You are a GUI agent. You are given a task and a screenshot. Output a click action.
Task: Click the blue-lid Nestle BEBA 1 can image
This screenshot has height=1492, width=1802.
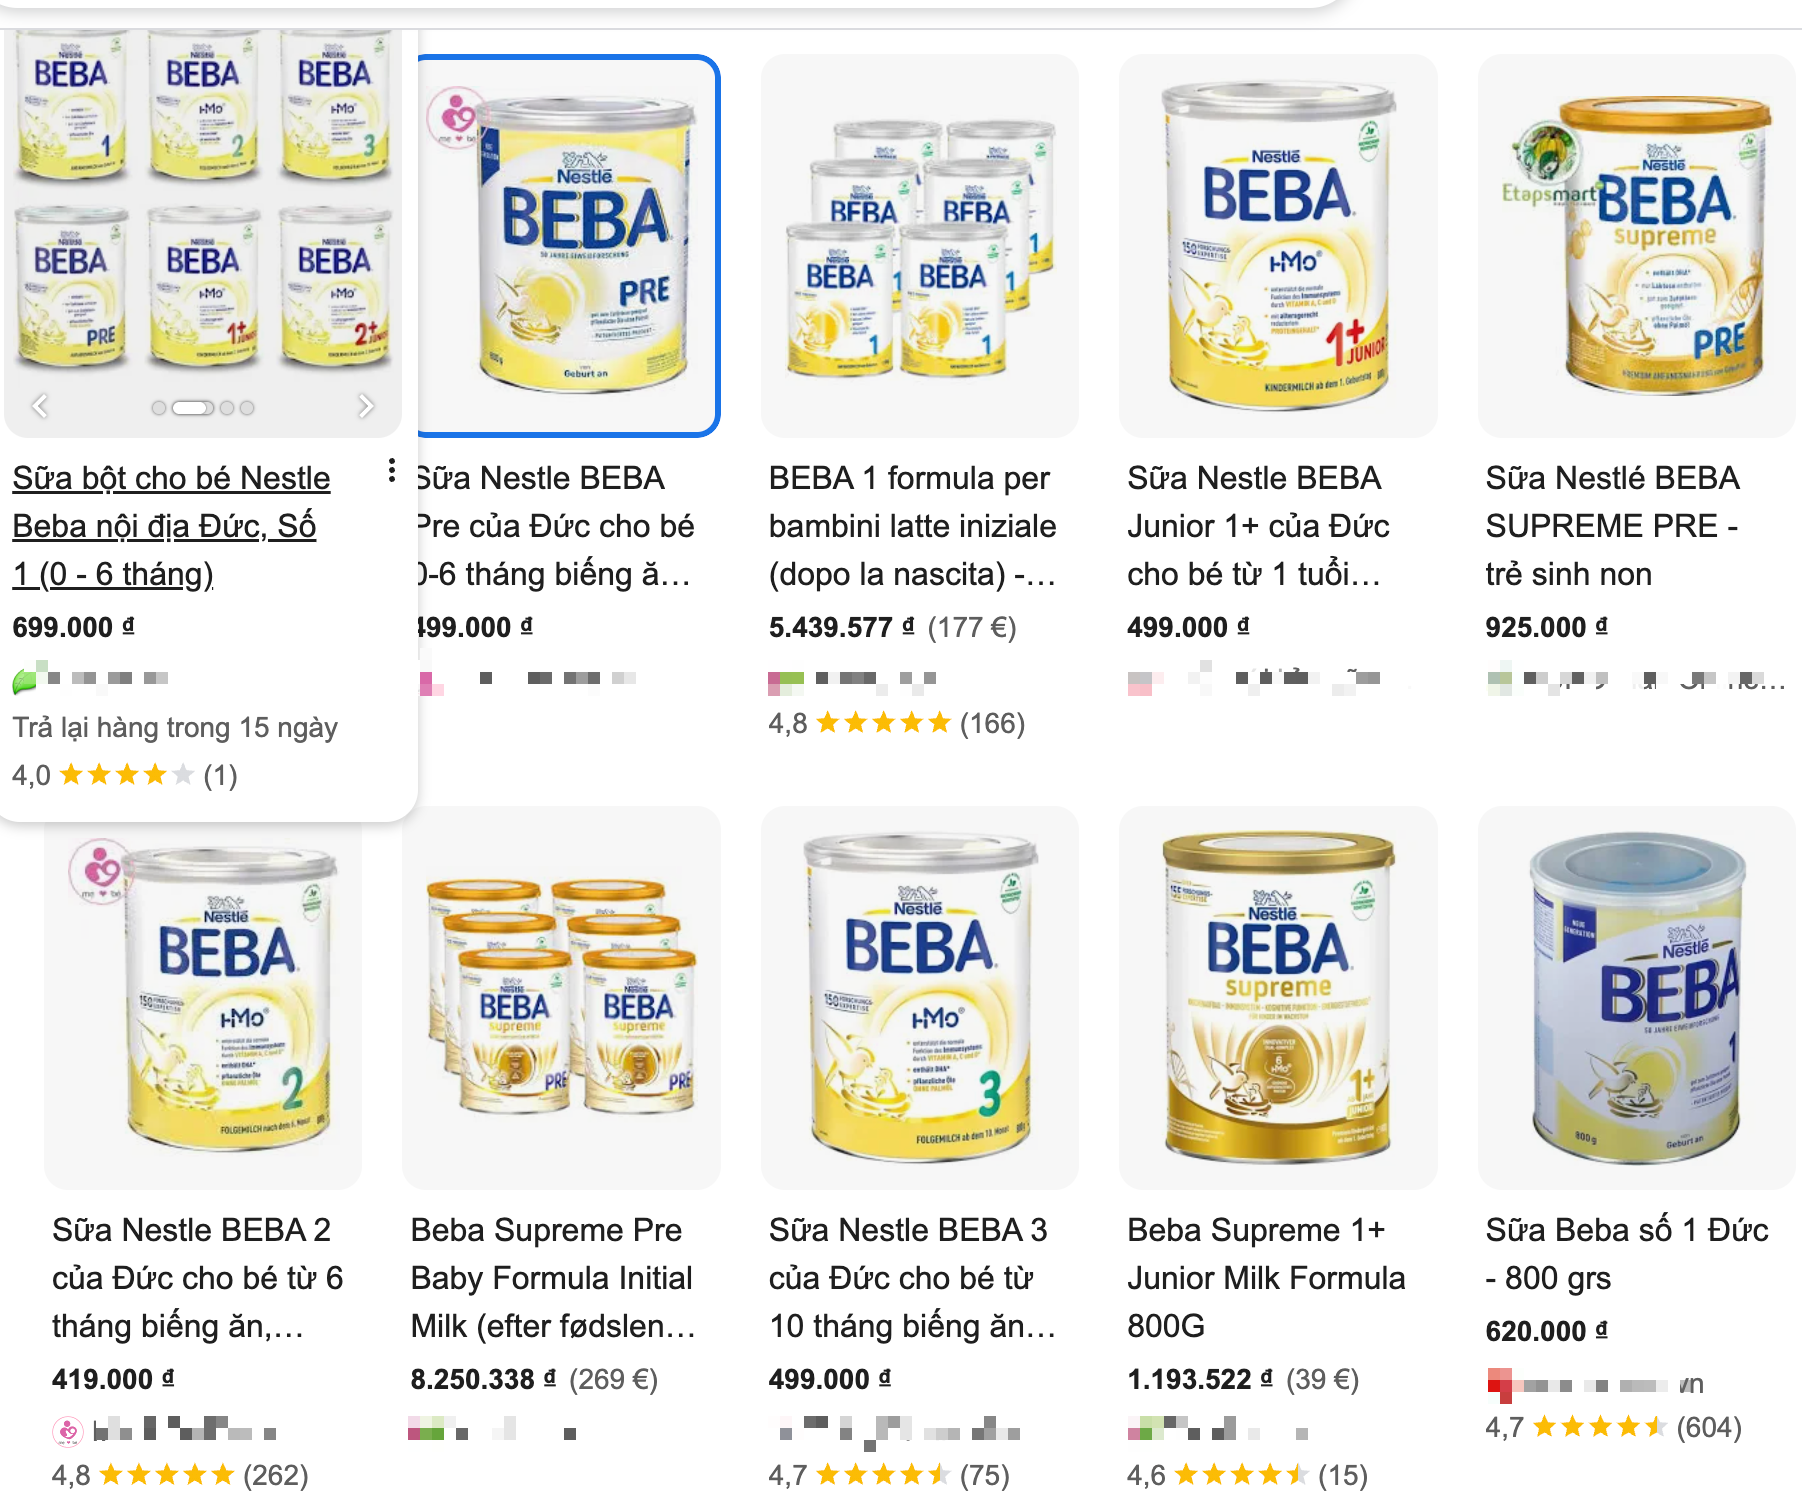click(1636, 997)
